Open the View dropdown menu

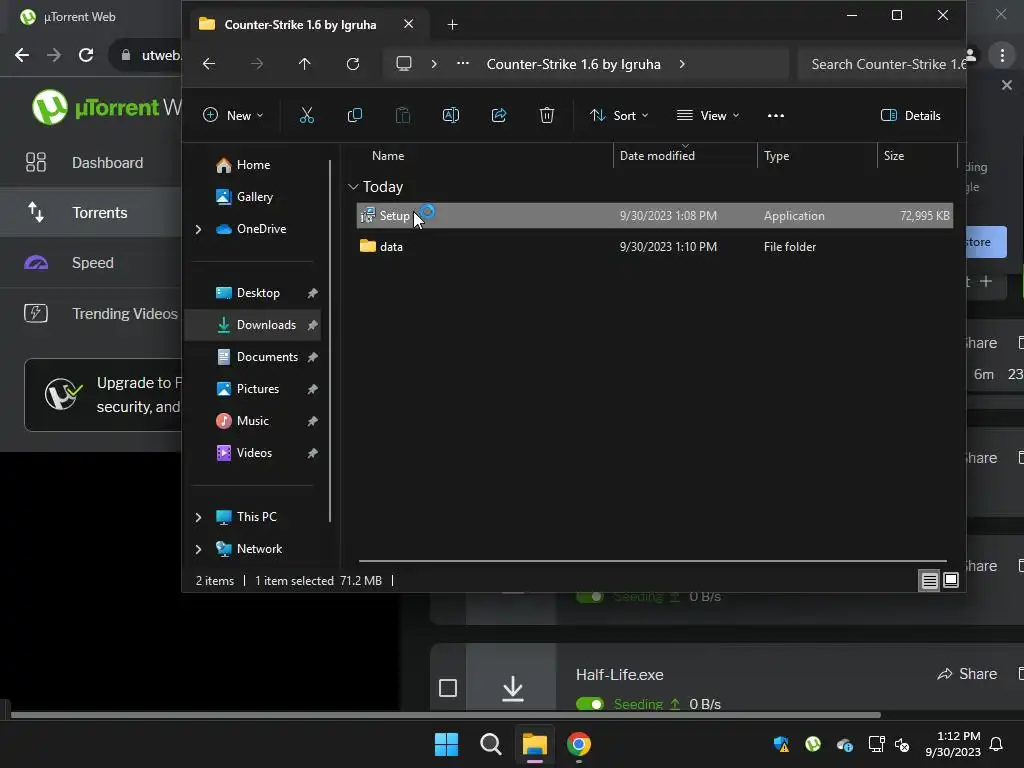[x=708, y=116]
